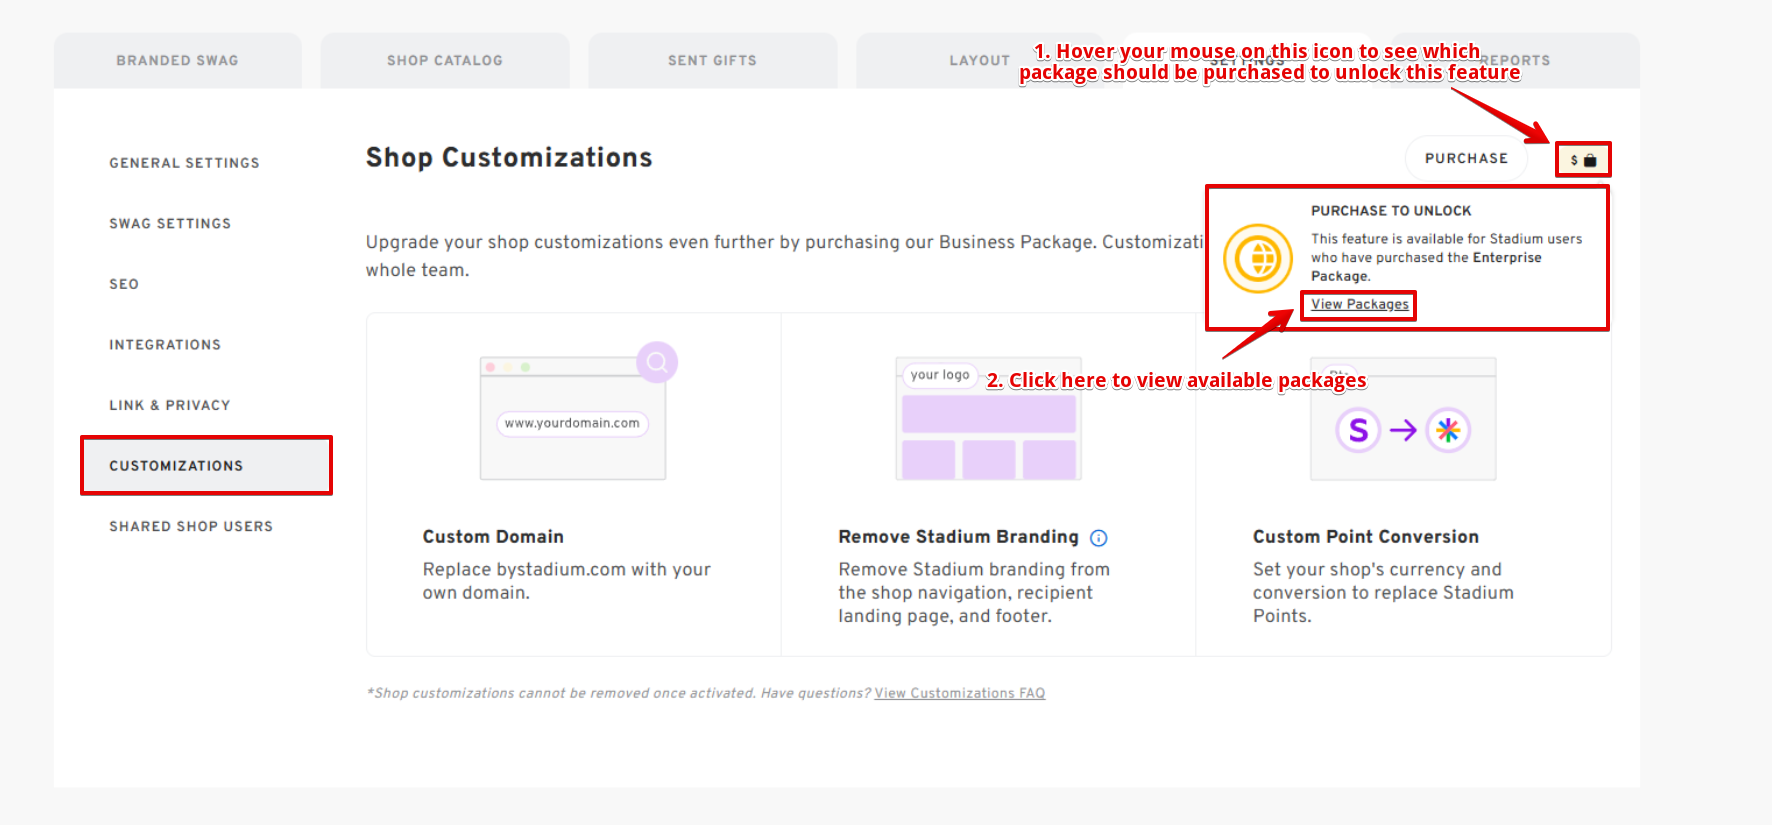The width and height of the screenshot is (1772, 825).
Task: Follow the View Packages link
Action: click(x=1359, y=304)
